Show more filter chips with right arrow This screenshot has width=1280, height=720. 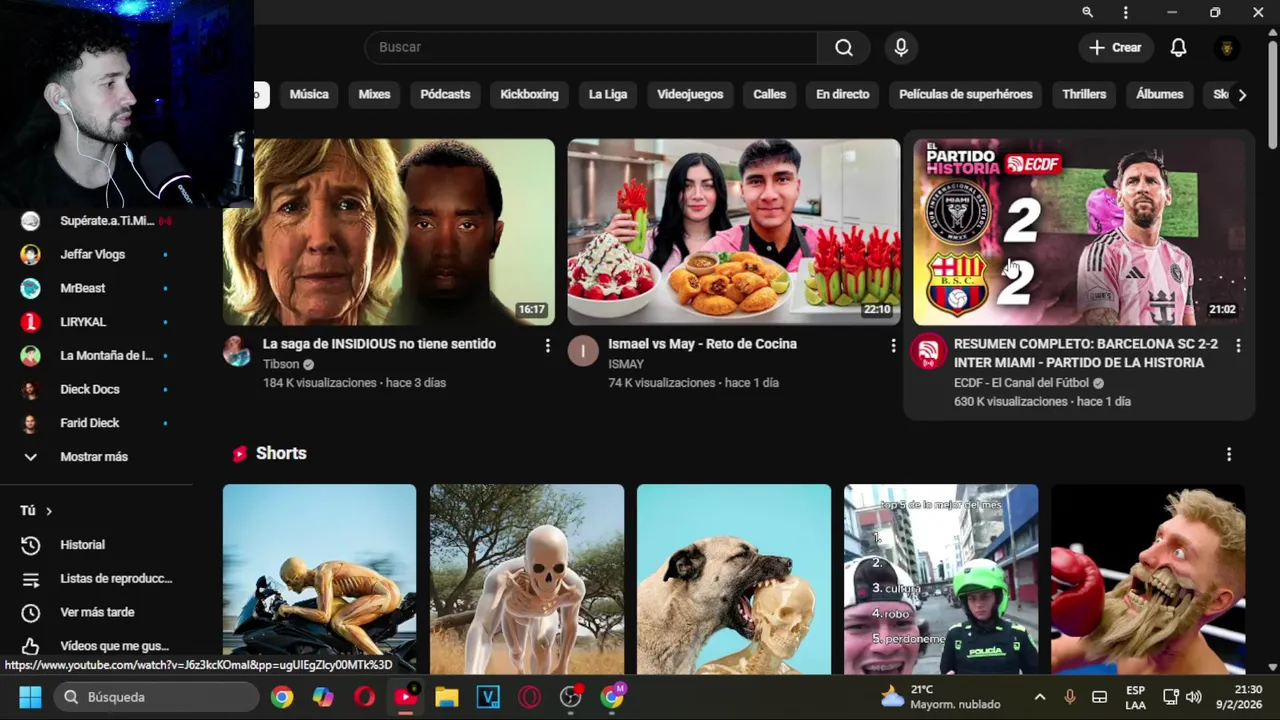tap(1242, 94)
